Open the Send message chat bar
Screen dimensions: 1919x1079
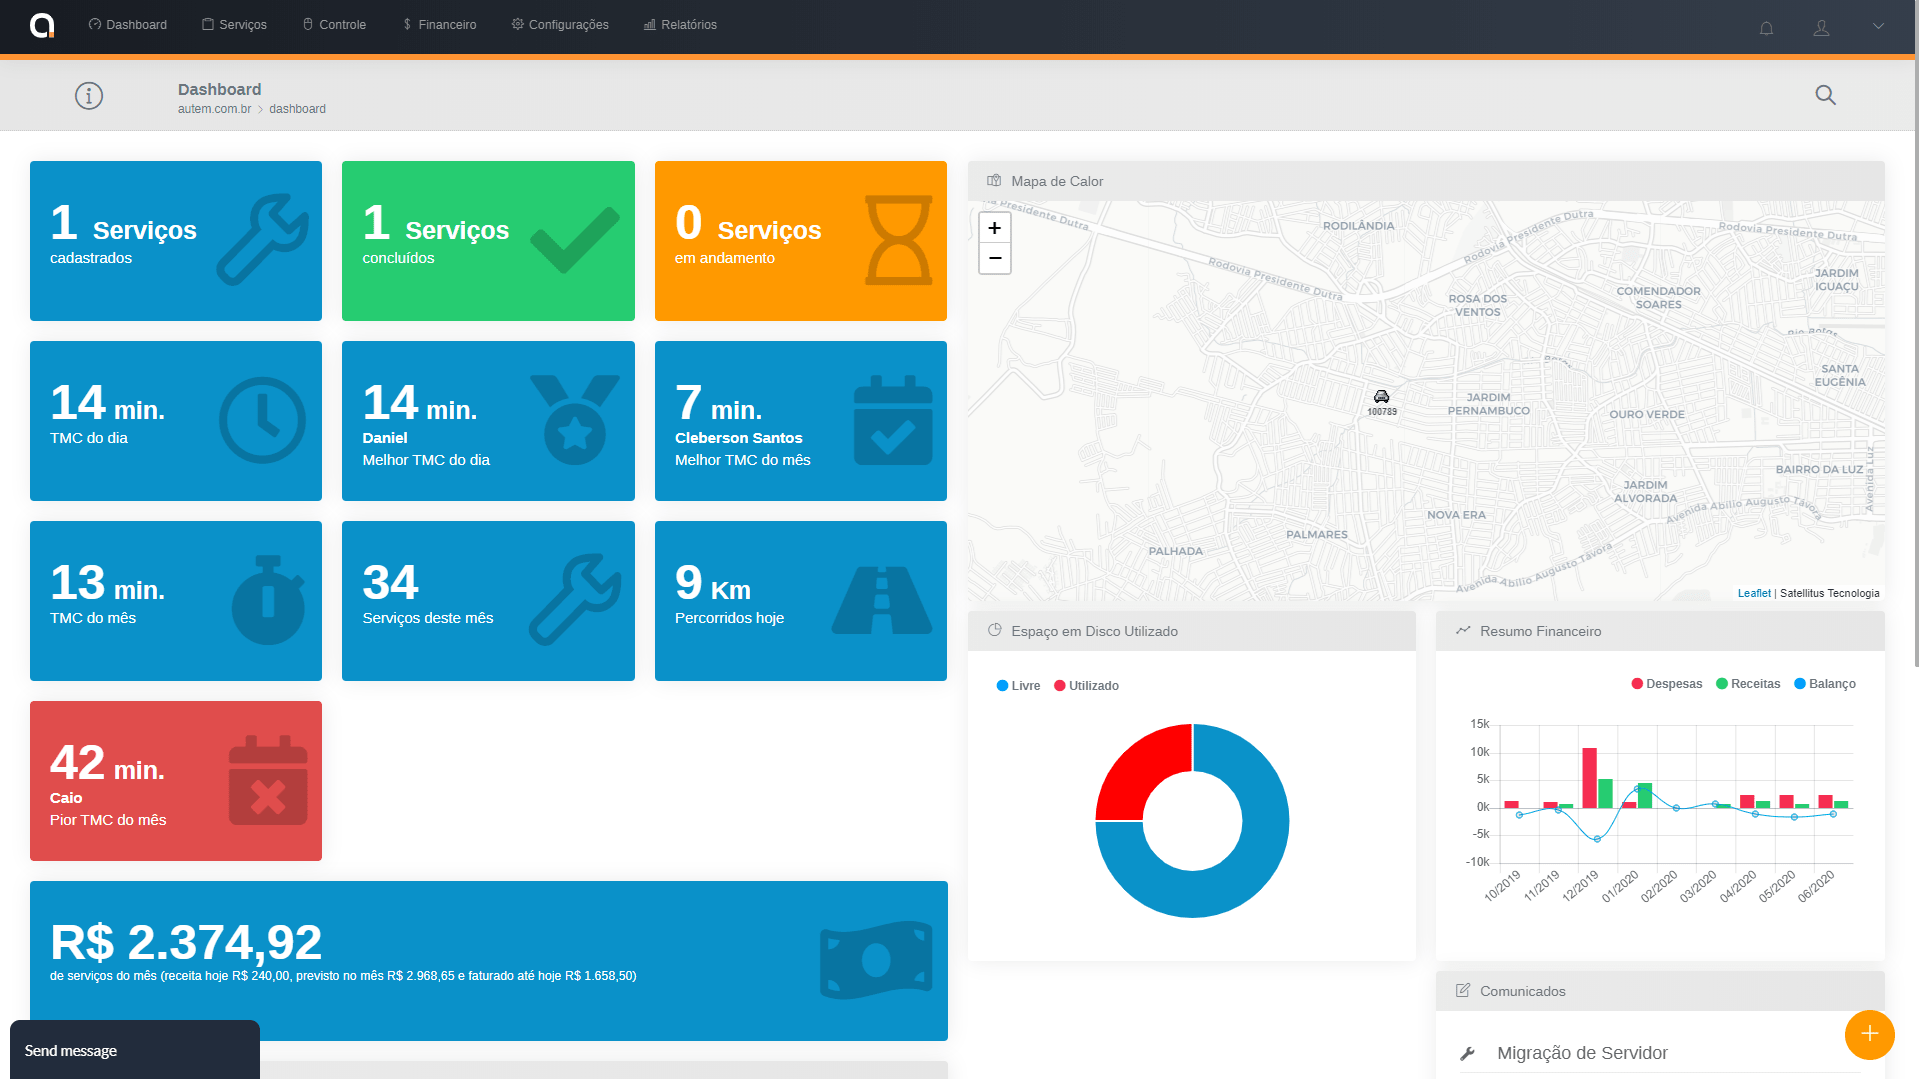[x=135, y=1050]
